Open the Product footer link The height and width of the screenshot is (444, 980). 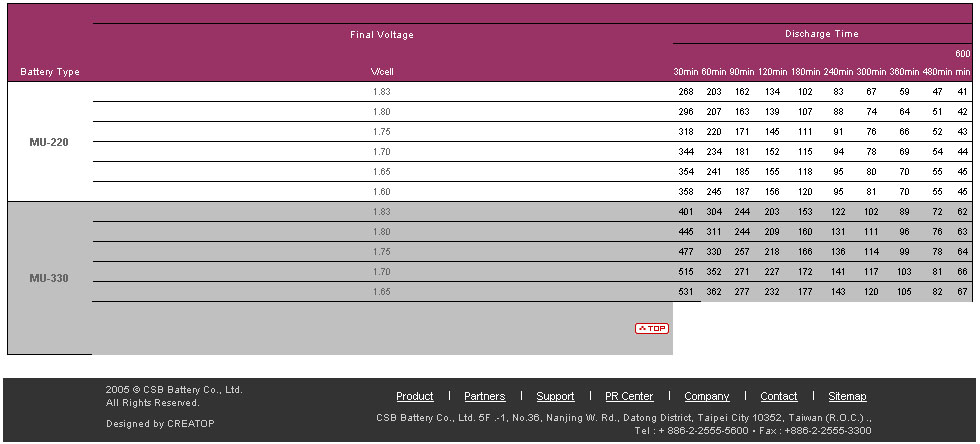(414, 396)
